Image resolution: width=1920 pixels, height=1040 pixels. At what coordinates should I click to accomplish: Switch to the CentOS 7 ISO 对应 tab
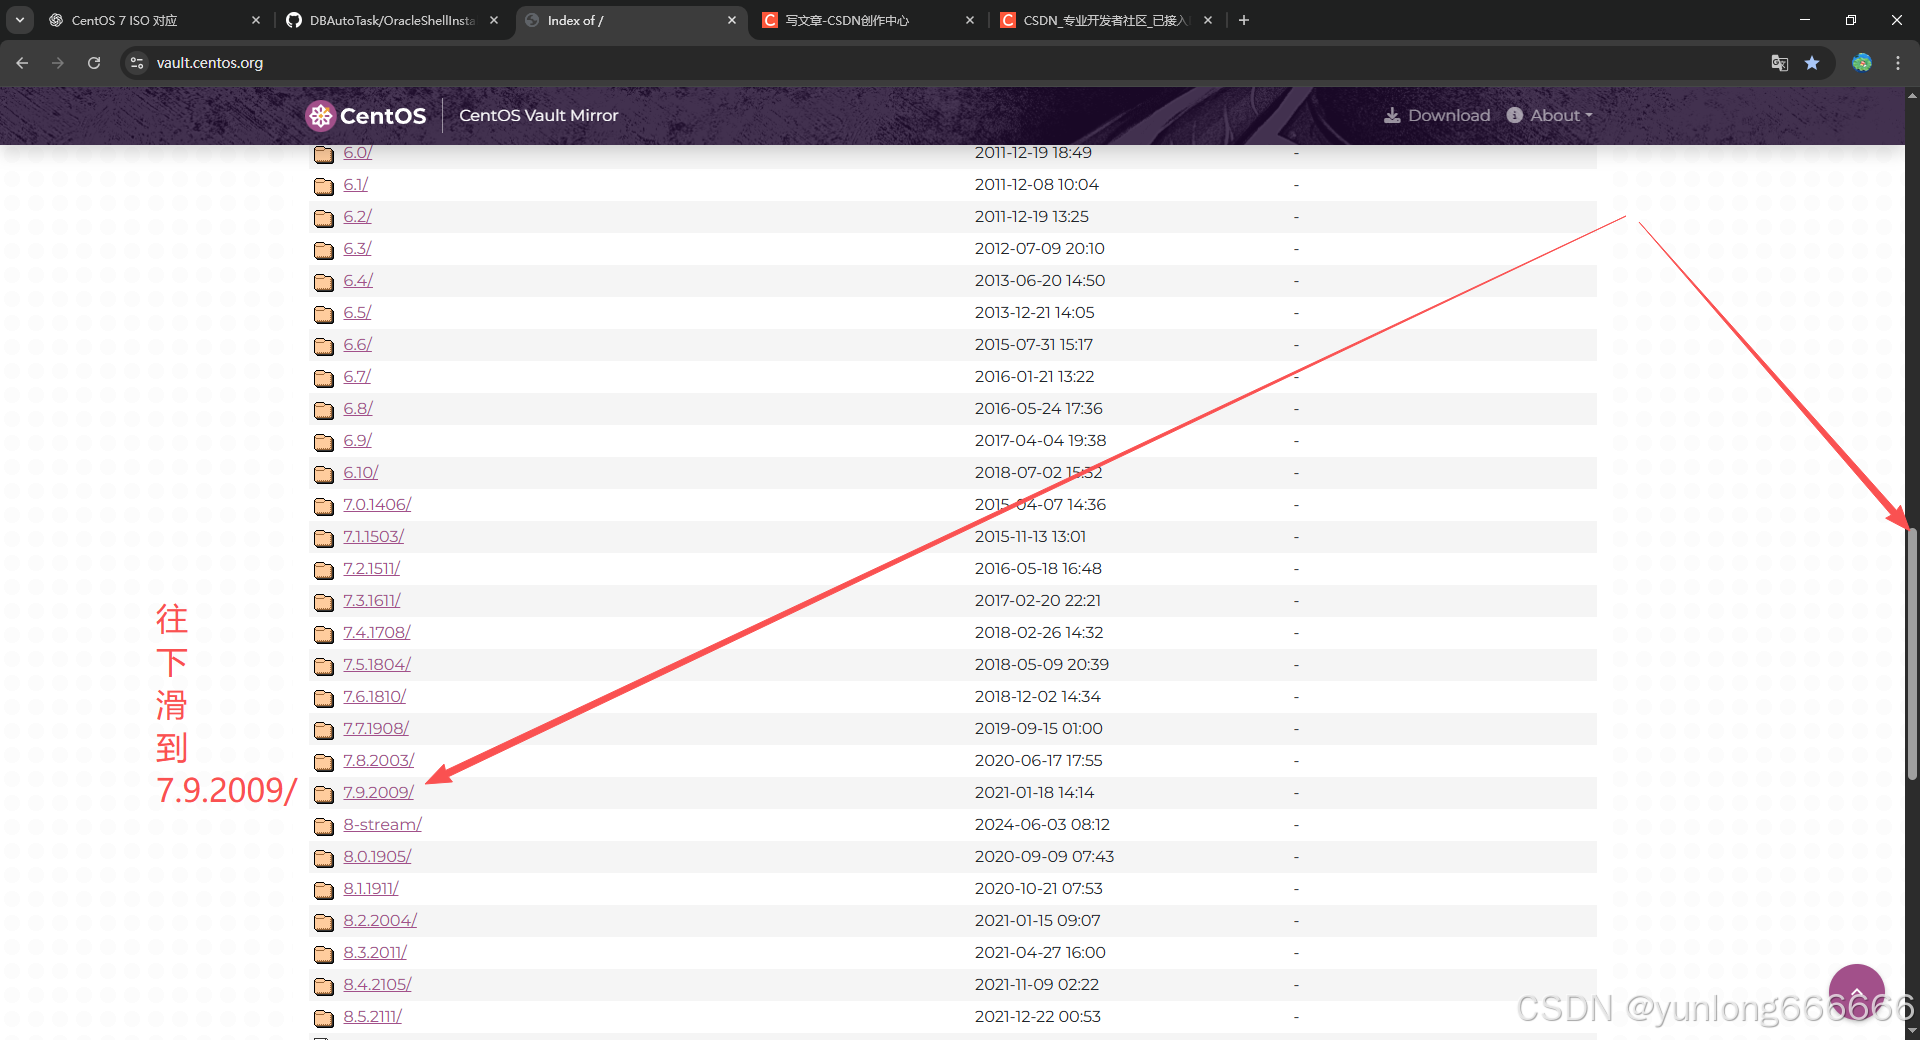[x=130, y=20]
